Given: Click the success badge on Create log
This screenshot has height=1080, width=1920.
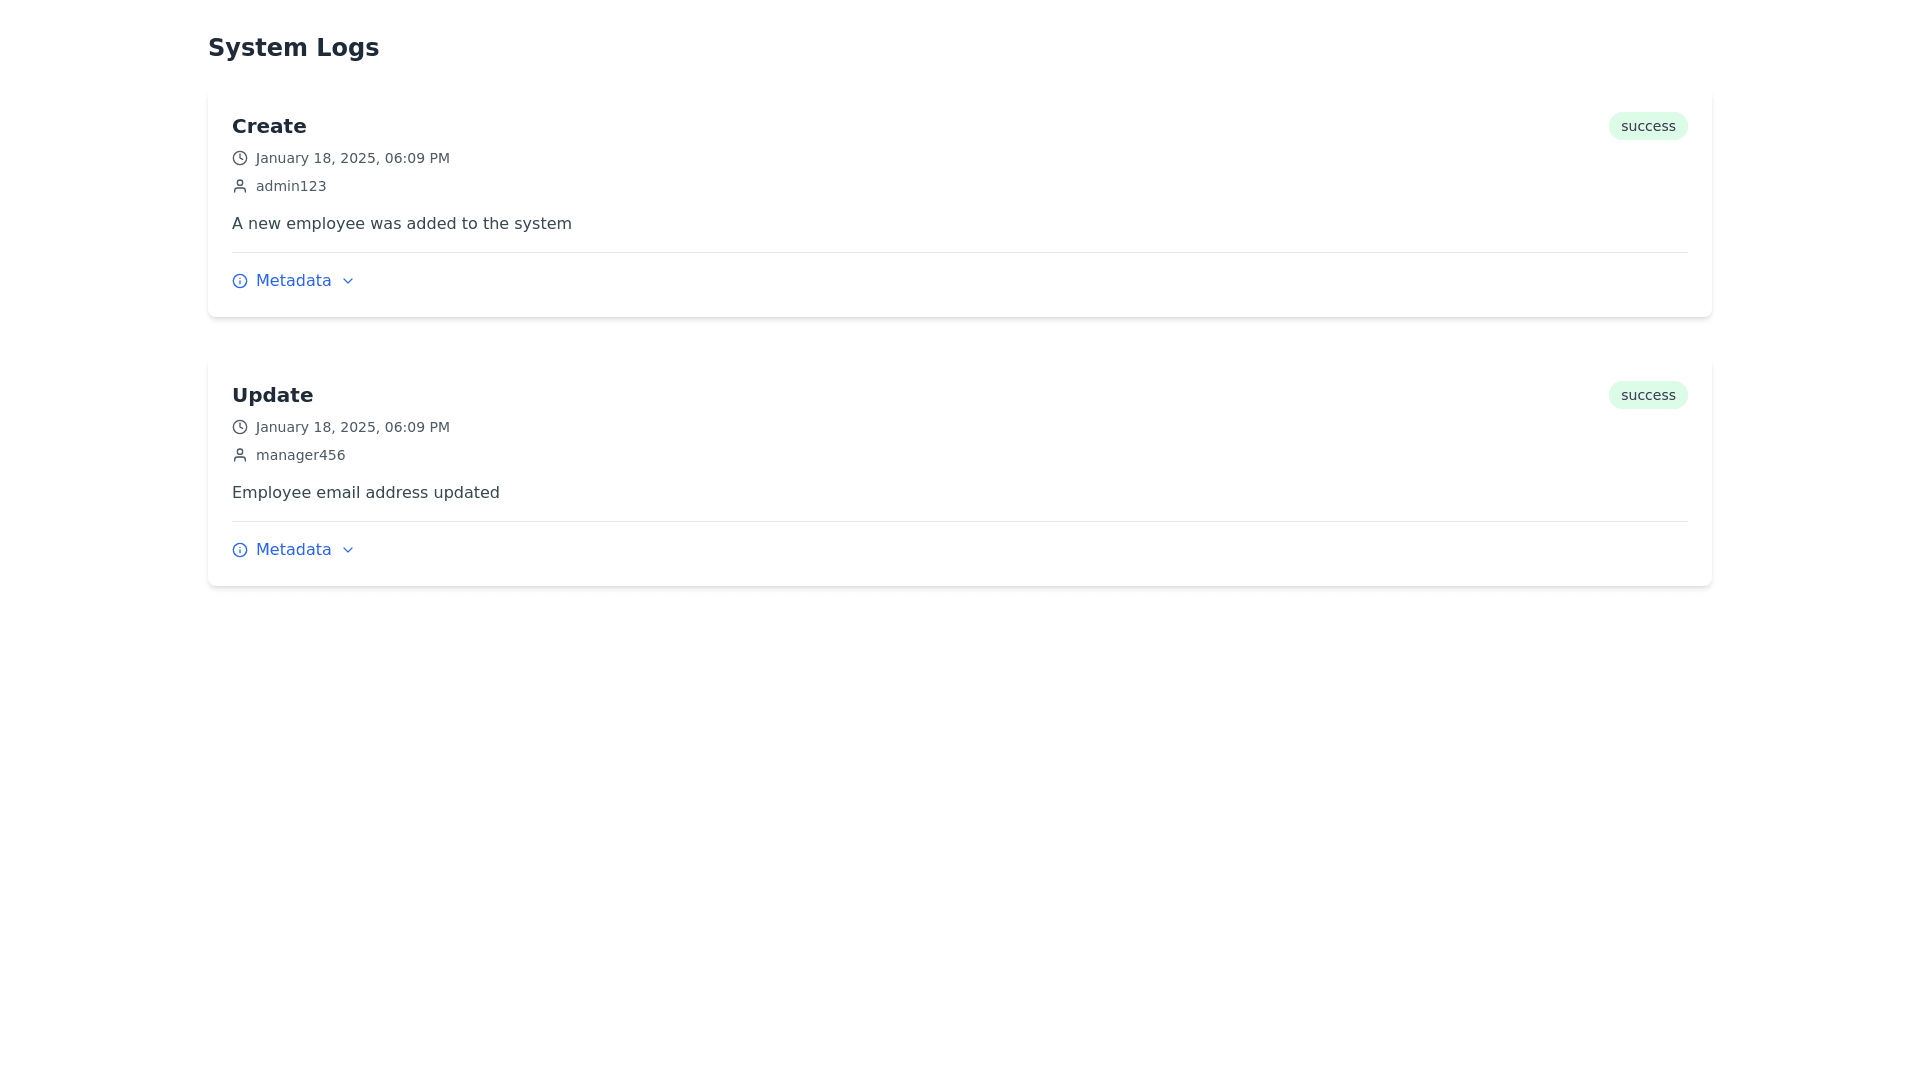Looking at the screenshot, I should [x=1648, y=126].
